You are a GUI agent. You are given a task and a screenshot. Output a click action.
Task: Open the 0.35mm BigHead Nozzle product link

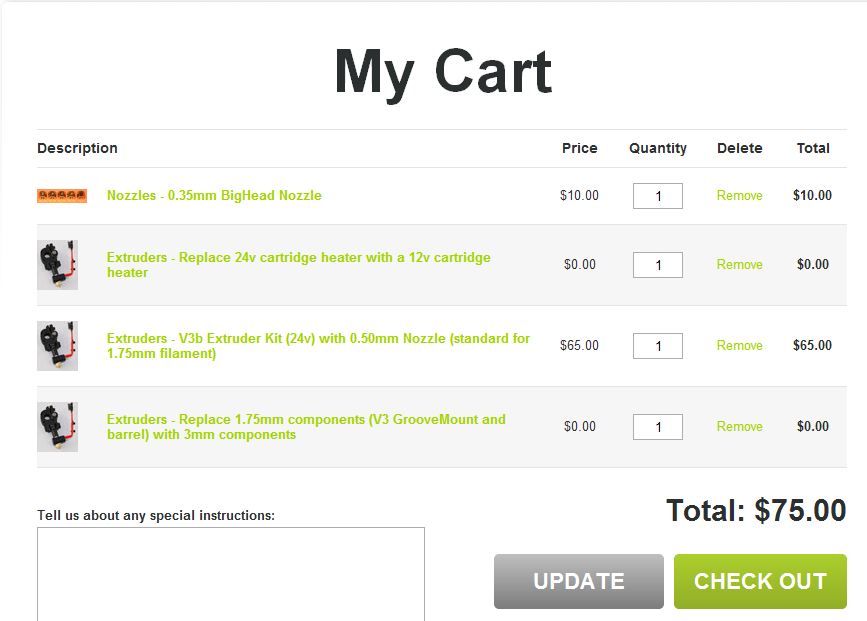(x=214, y=196)
